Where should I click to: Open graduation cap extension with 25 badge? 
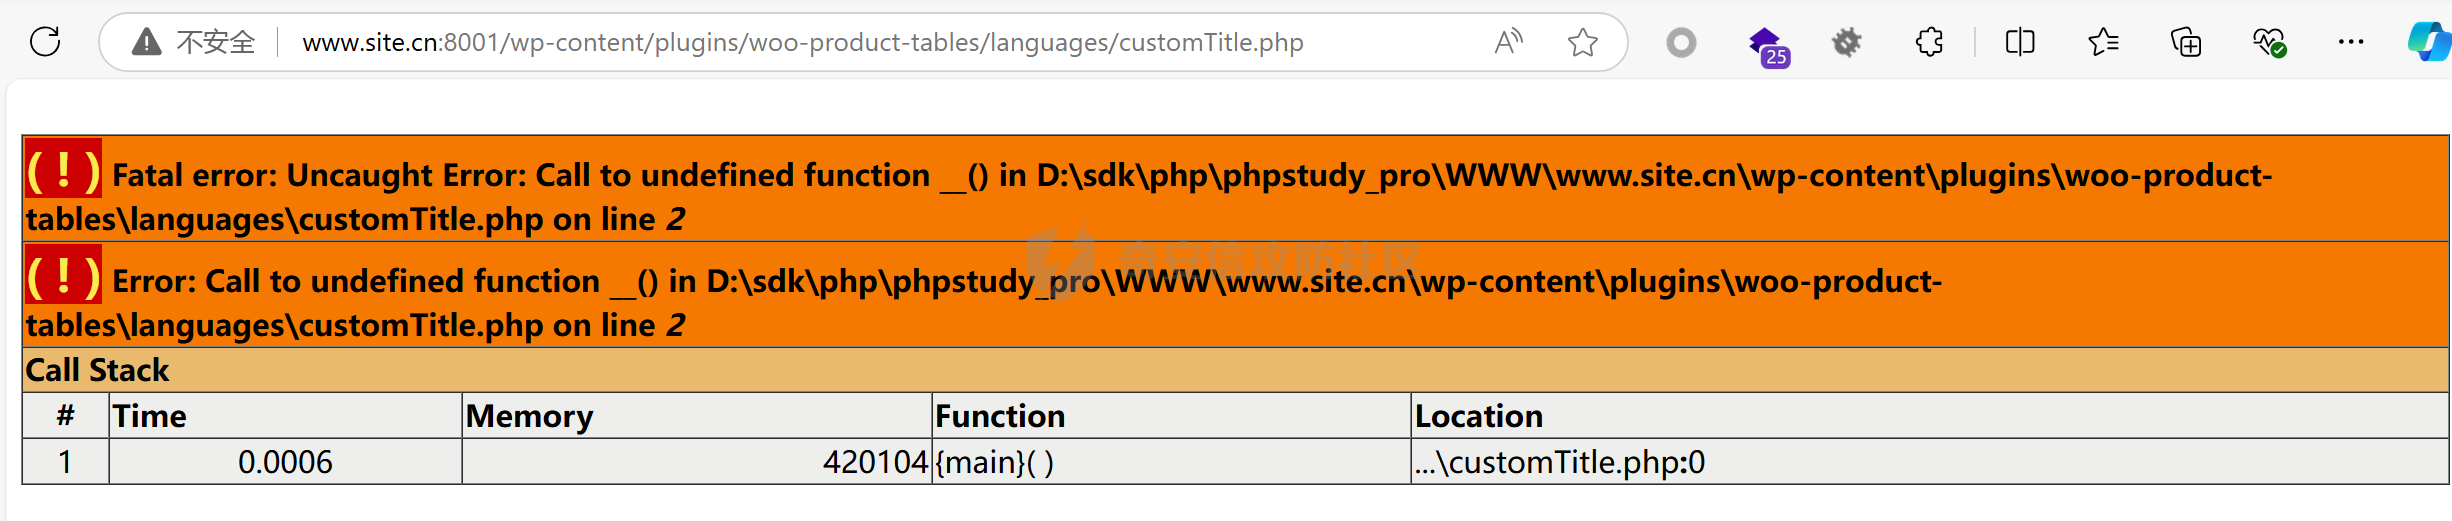1766,44
